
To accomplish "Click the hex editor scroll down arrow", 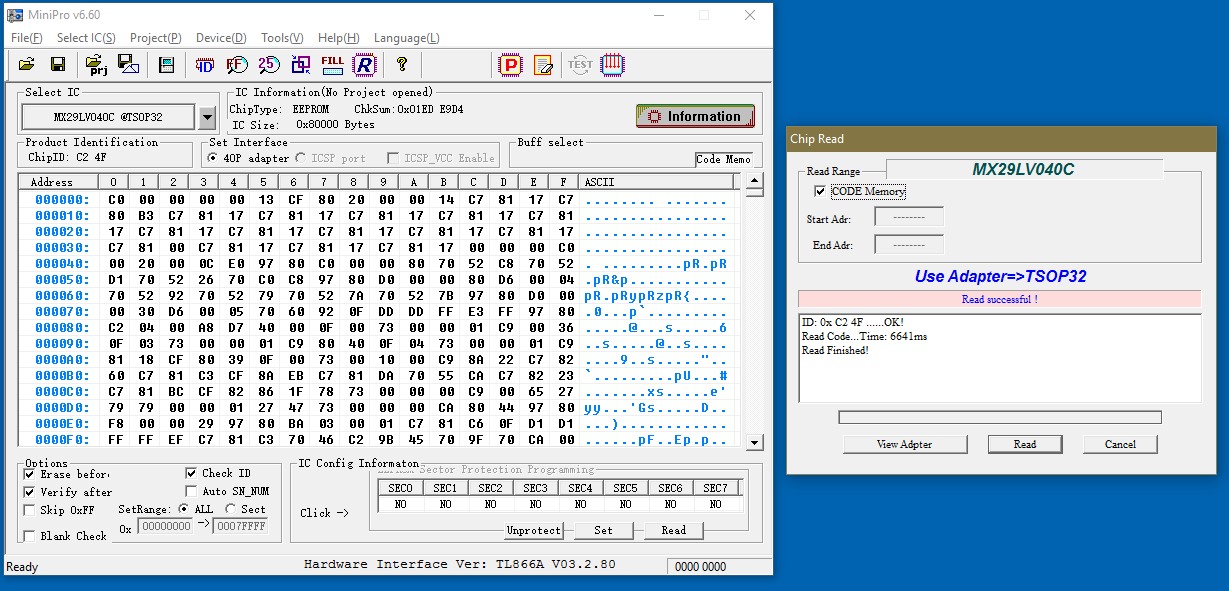I will coord(755,440).
